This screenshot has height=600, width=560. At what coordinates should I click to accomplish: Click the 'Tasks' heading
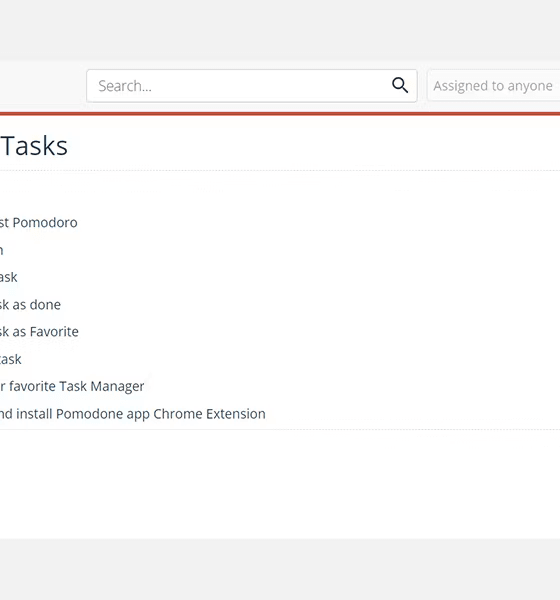pos(34,146)
